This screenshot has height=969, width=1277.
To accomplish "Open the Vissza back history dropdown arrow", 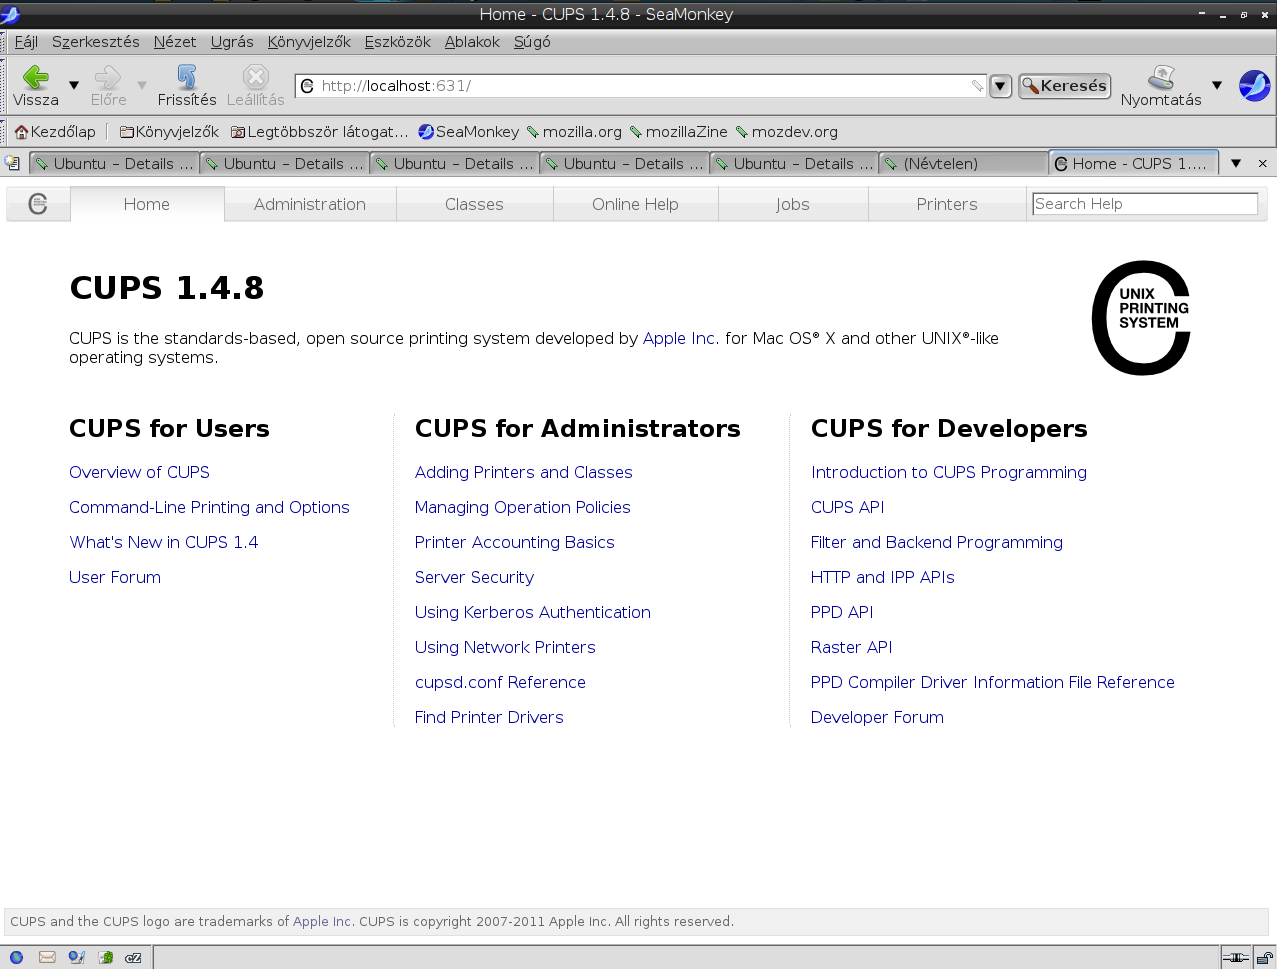I will click(x=74, y=85).
